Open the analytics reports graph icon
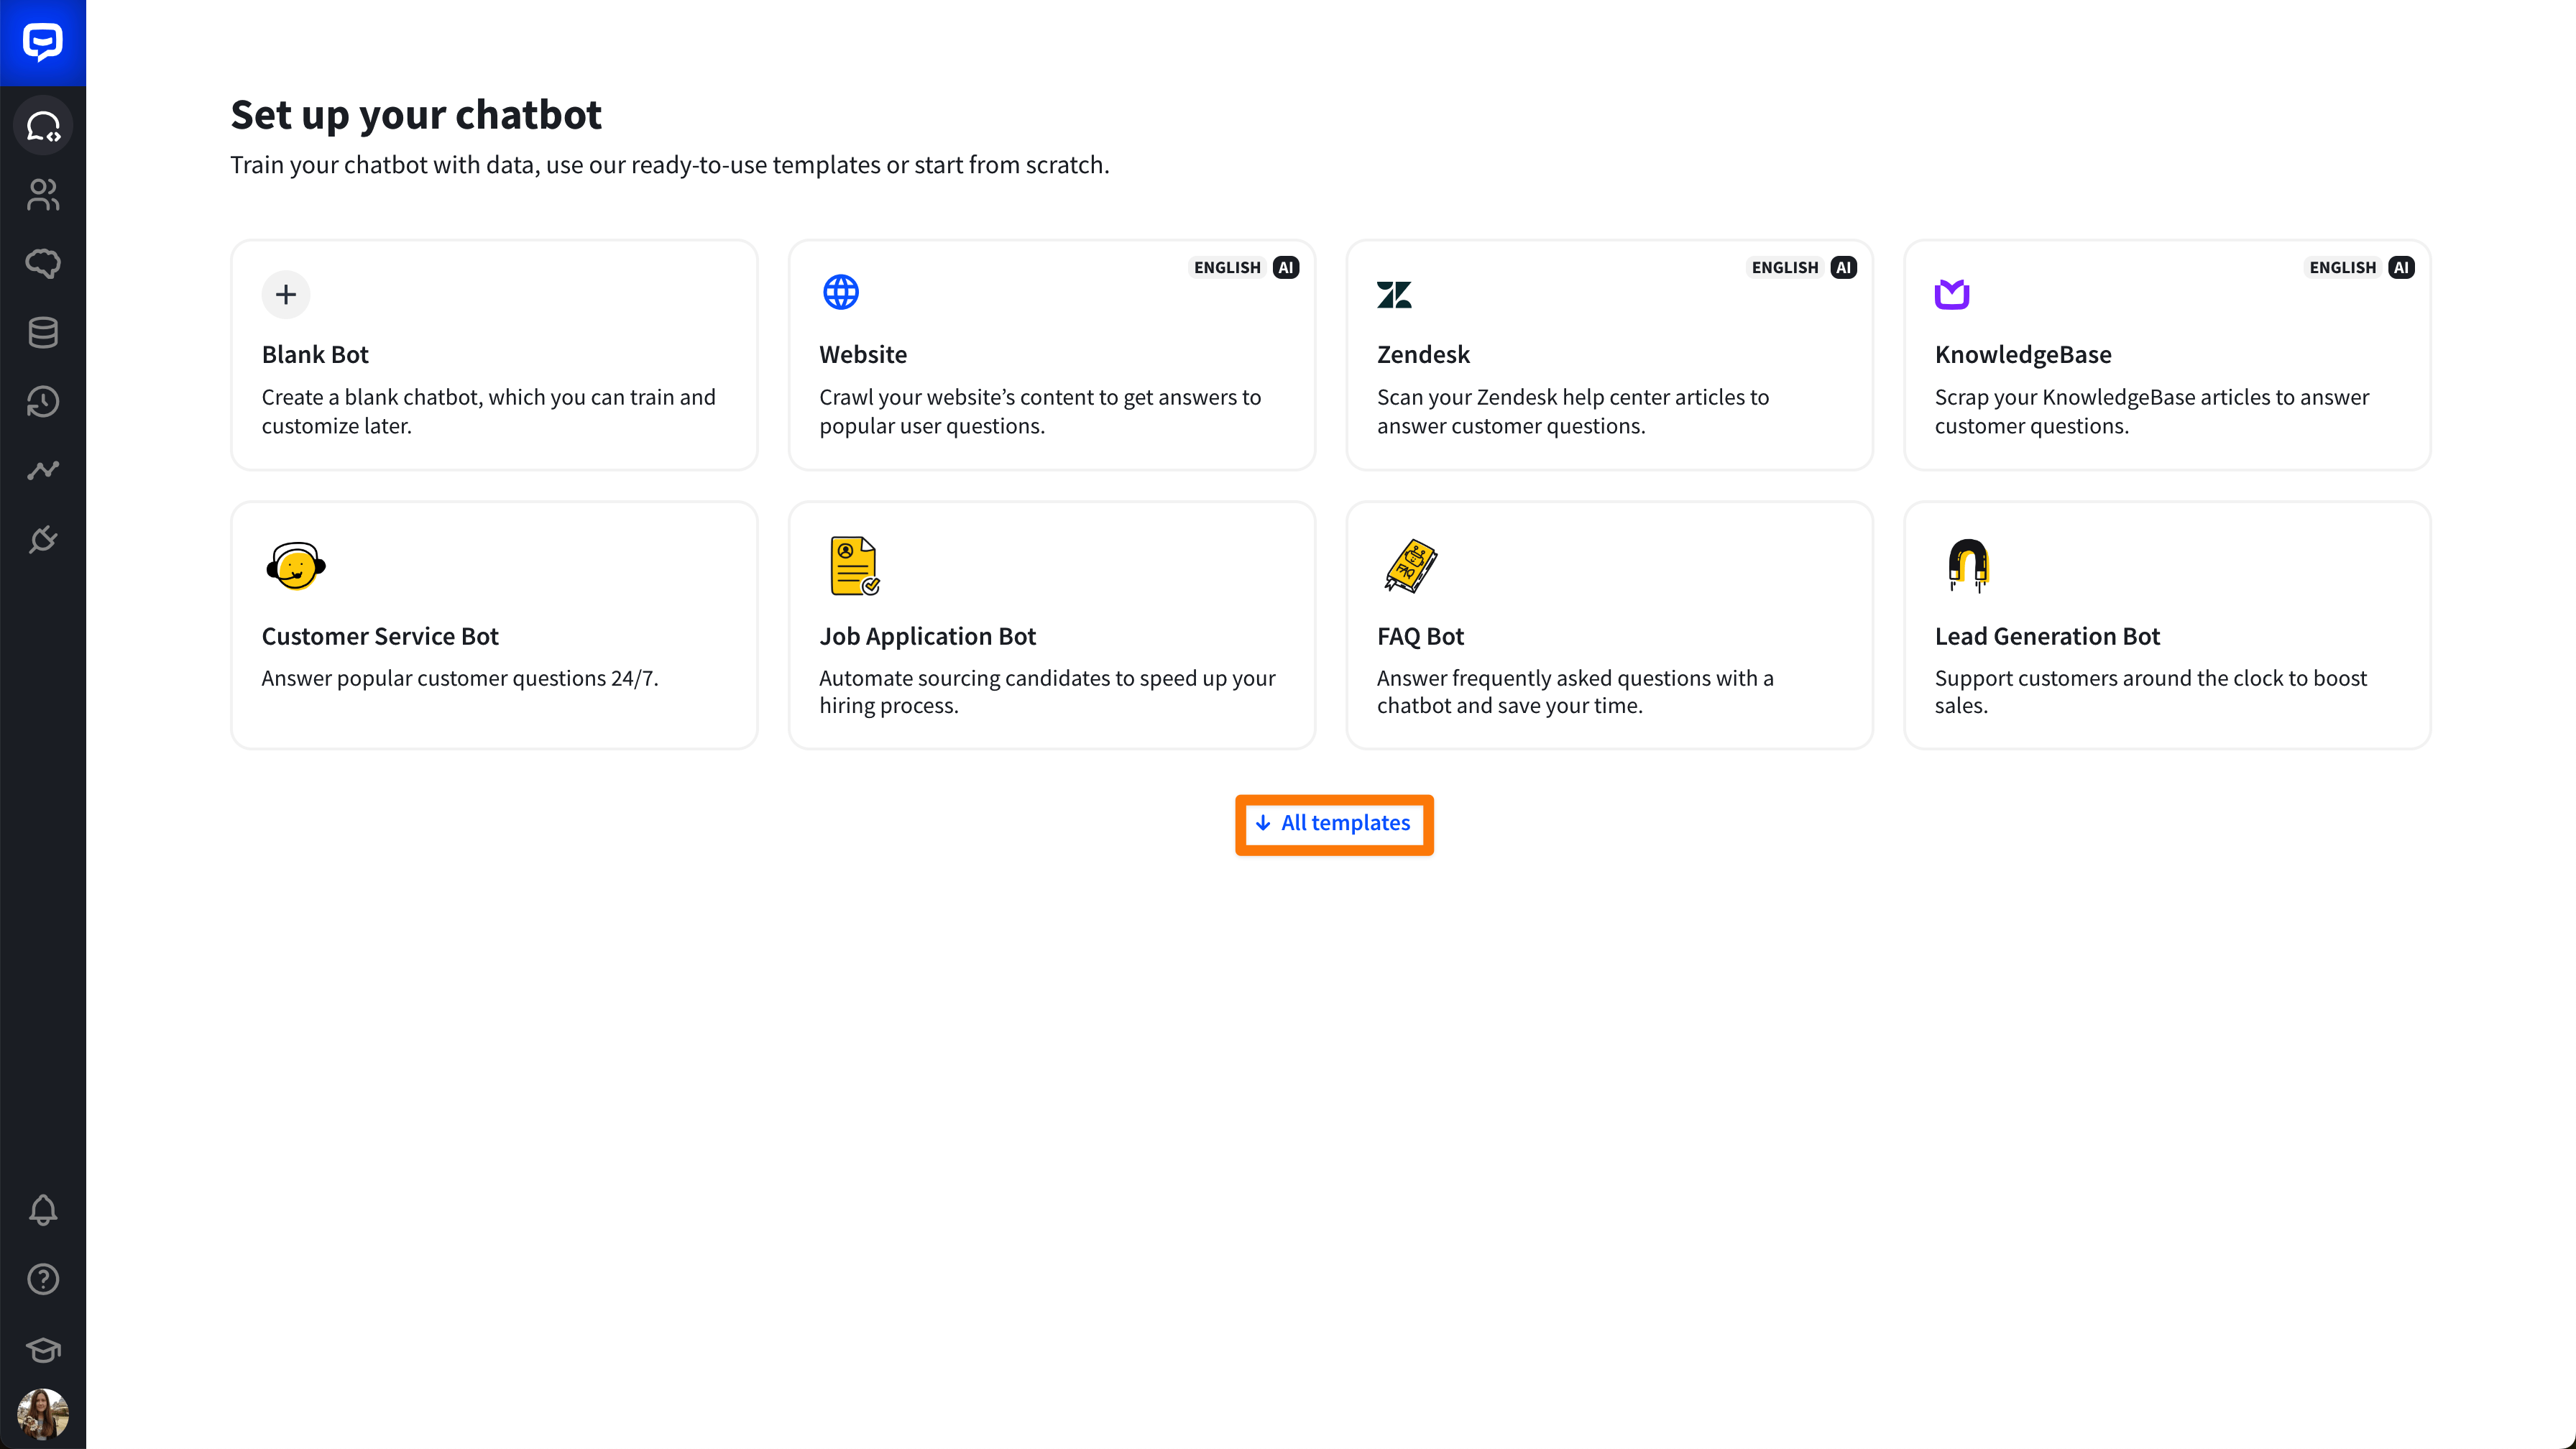 point(43,470)
